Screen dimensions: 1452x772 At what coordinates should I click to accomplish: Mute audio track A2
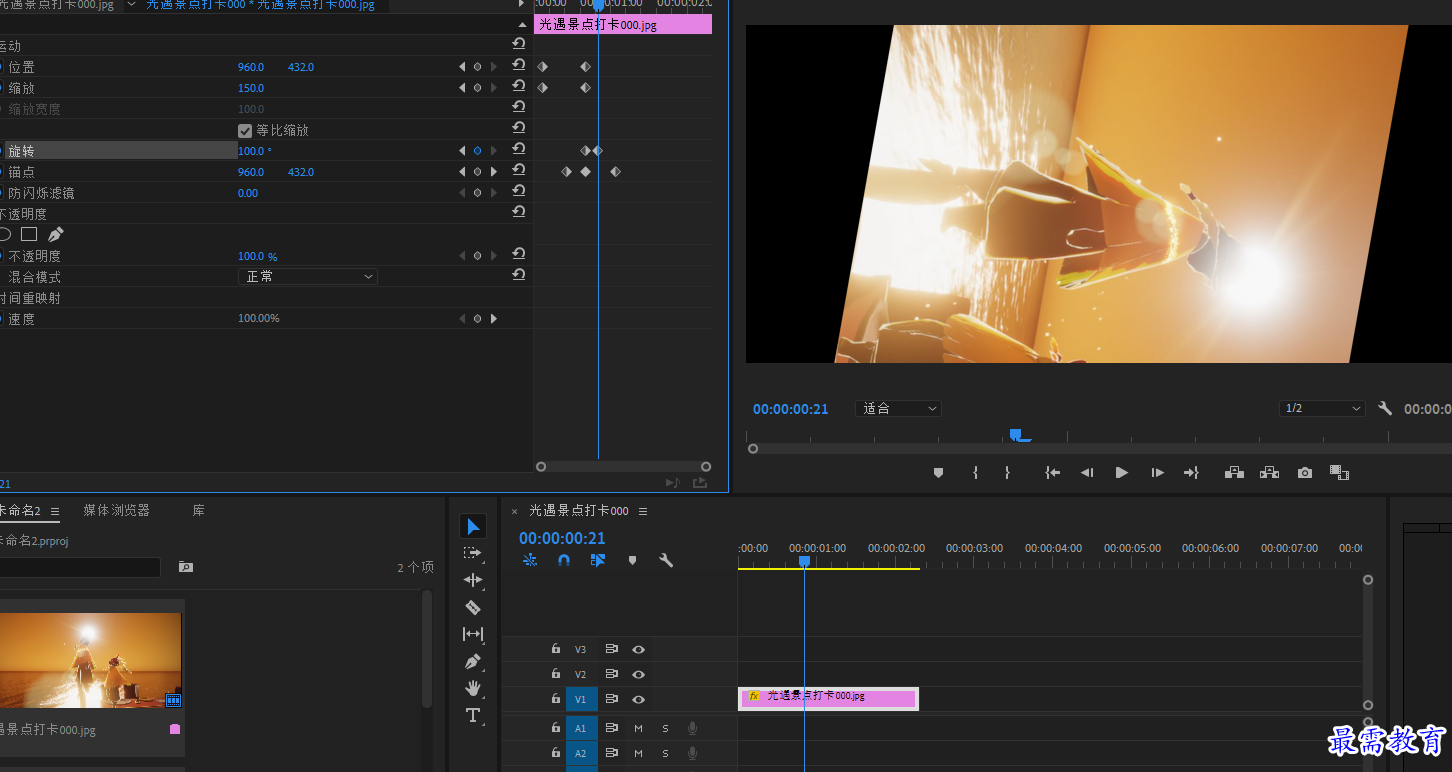pos(638,753)
